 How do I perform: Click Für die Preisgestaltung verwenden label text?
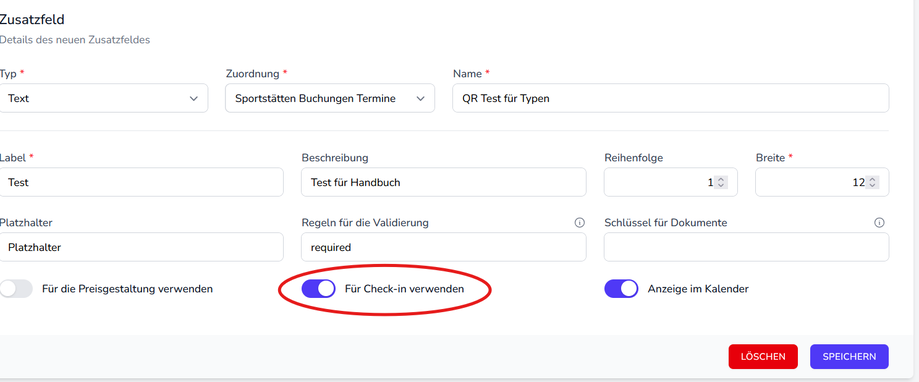pyautogui.click(x=127, y=289)
